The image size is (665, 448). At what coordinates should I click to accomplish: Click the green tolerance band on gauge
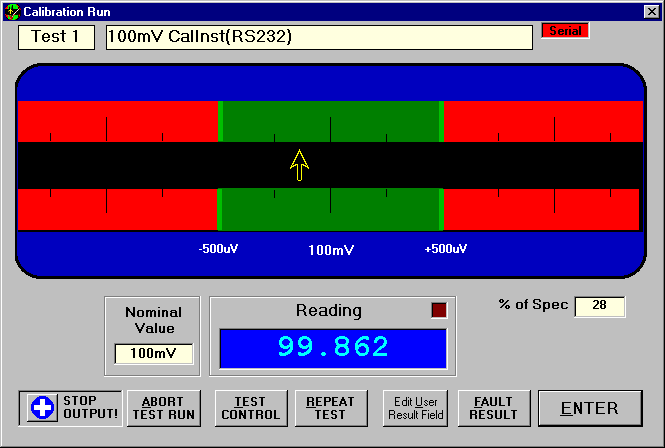330,120
